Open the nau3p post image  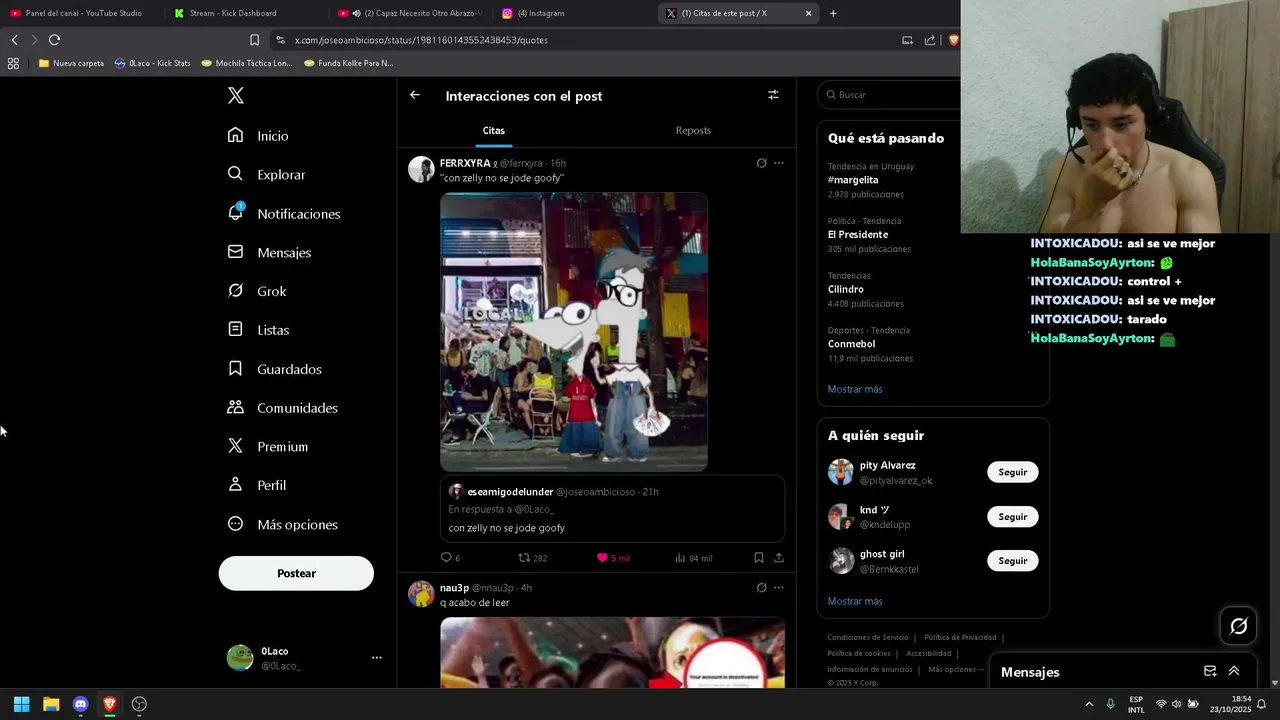[612, 652]
